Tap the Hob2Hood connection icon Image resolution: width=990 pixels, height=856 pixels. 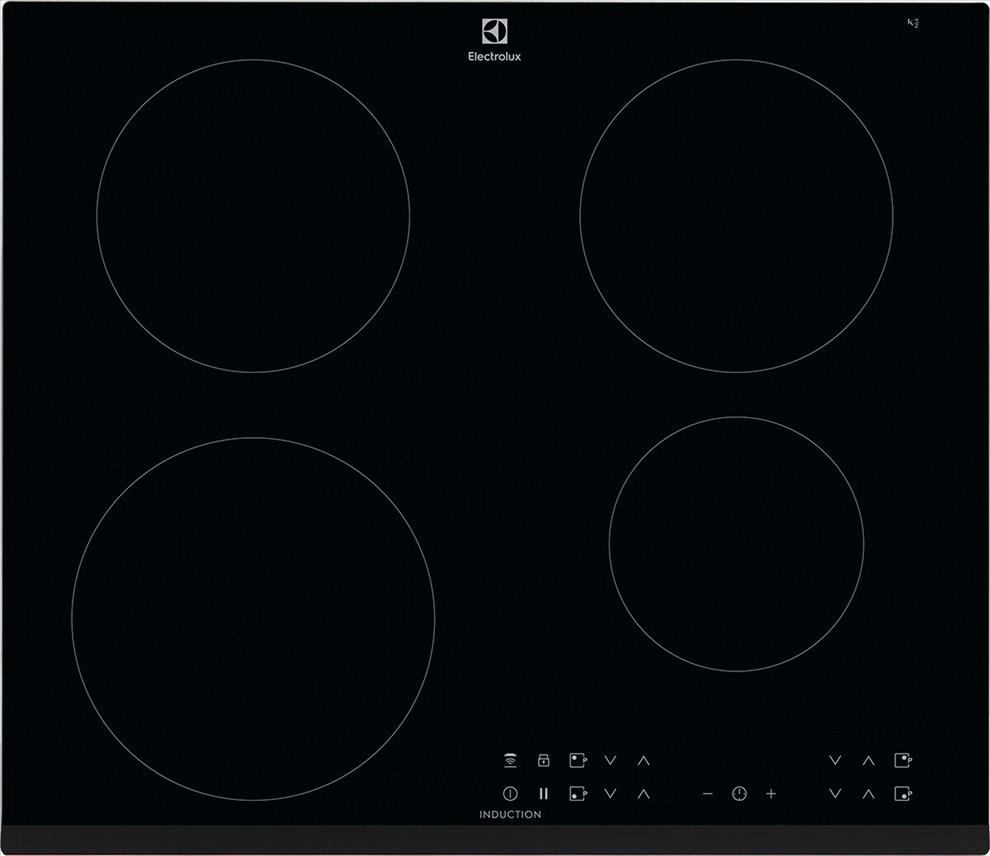(510, 761)
